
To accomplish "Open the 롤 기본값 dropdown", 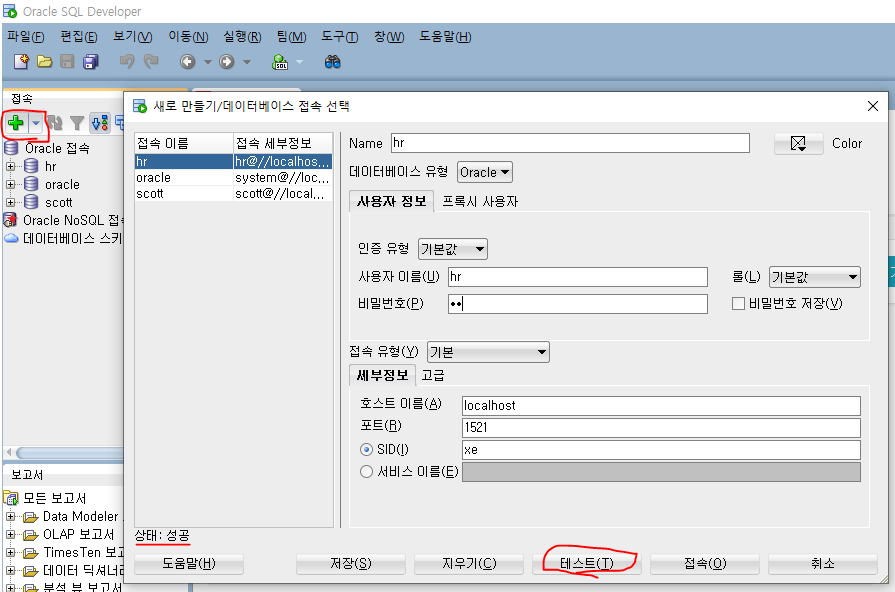I will click(815, 277).
